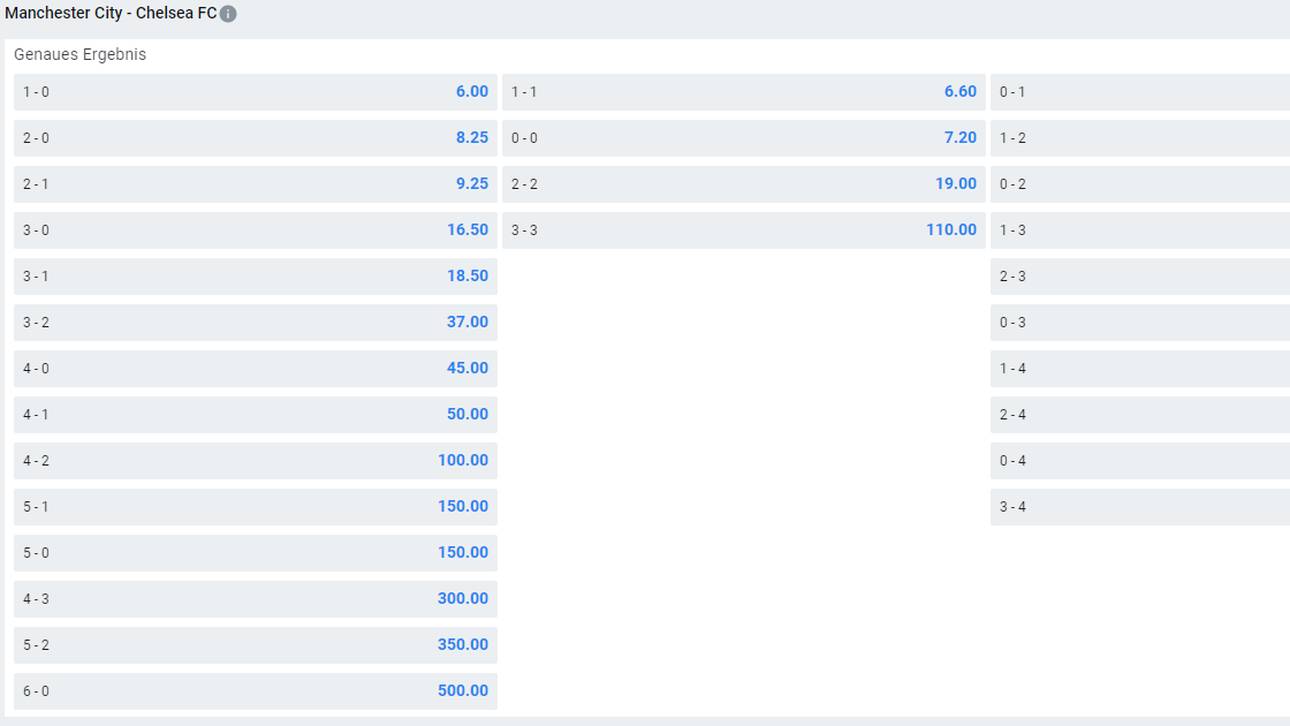
Task: Pick the 3 - 2 result at 37.00
Action: tap(255, 322)
